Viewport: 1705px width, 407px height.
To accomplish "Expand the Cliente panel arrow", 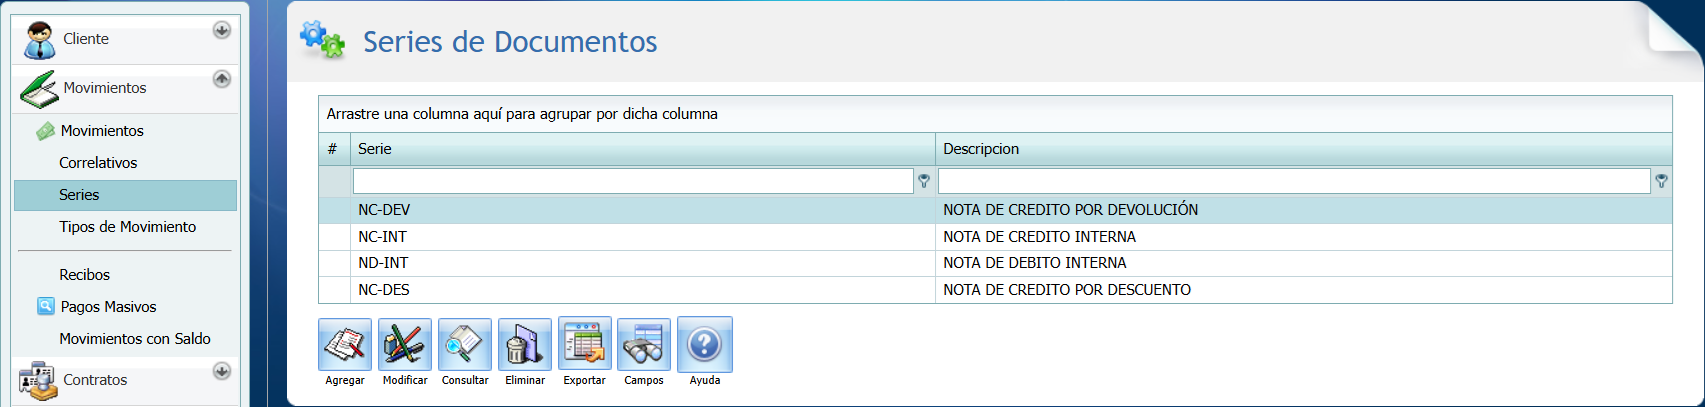I will pos(222,30).
